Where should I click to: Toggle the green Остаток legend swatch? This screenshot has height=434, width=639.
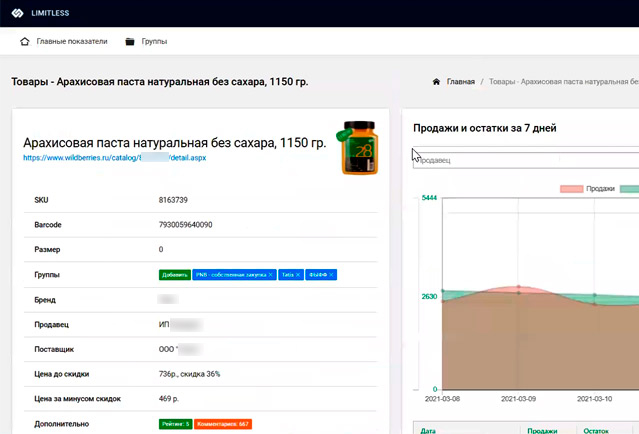629,189
